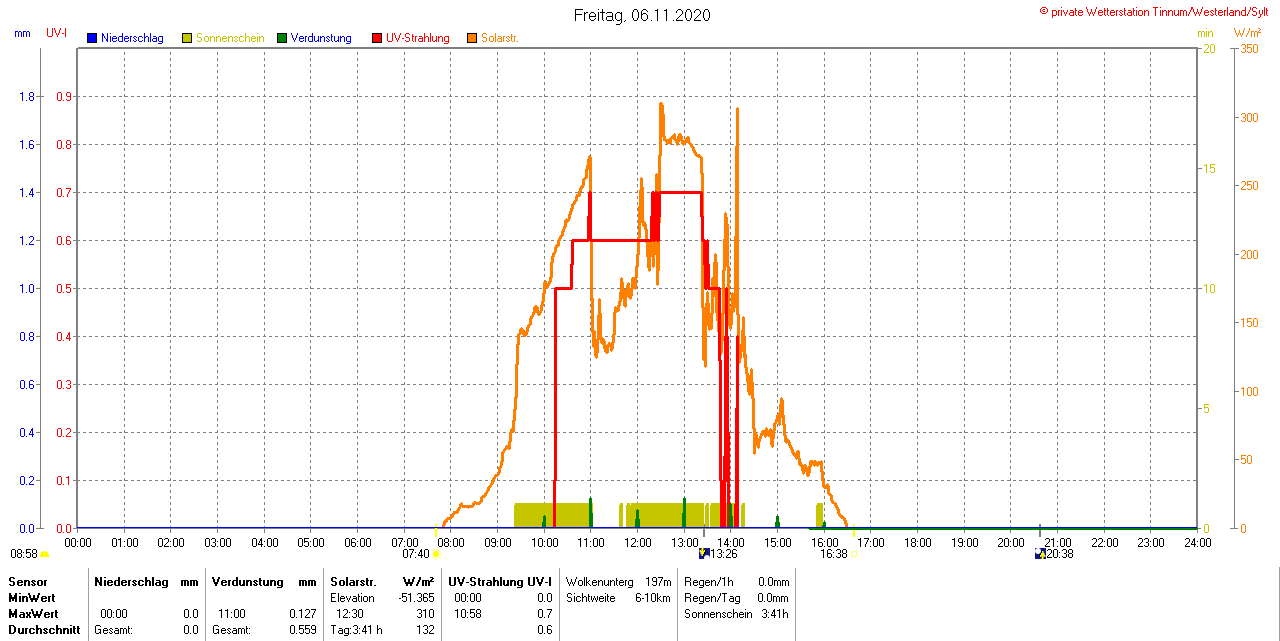Image resolution: width=1280 pixels, height=641 pixels.
Task: Click the moon icon beside 13:26
Action: coord(704,553)
